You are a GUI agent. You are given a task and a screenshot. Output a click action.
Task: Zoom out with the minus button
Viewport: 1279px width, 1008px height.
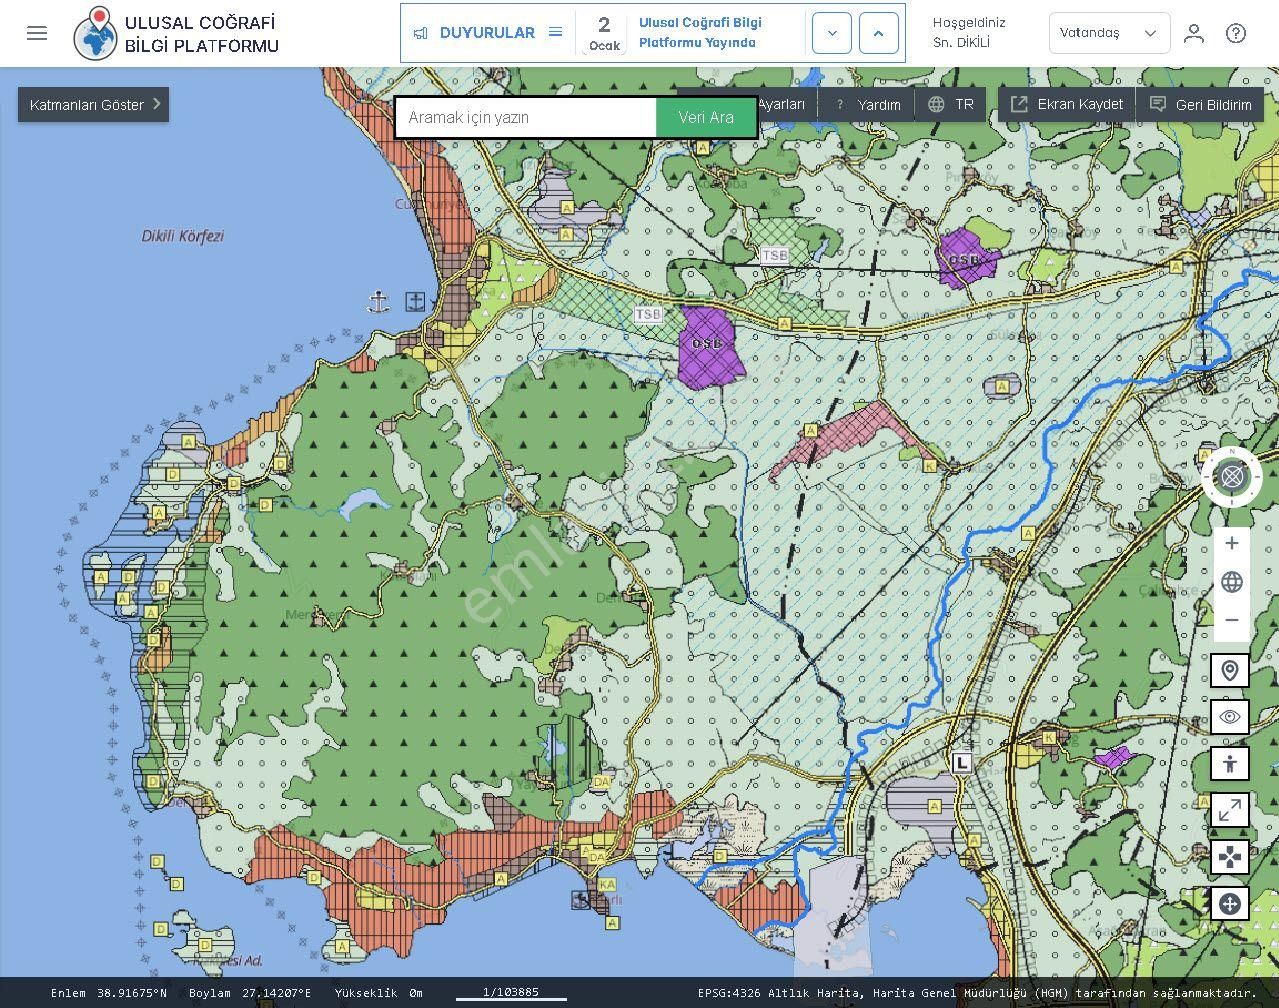[x=1231, y=620]
